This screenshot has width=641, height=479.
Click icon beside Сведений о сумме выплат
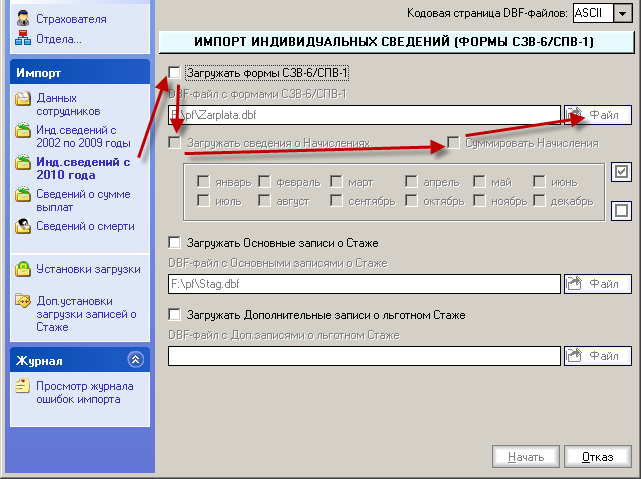point(23,194)
